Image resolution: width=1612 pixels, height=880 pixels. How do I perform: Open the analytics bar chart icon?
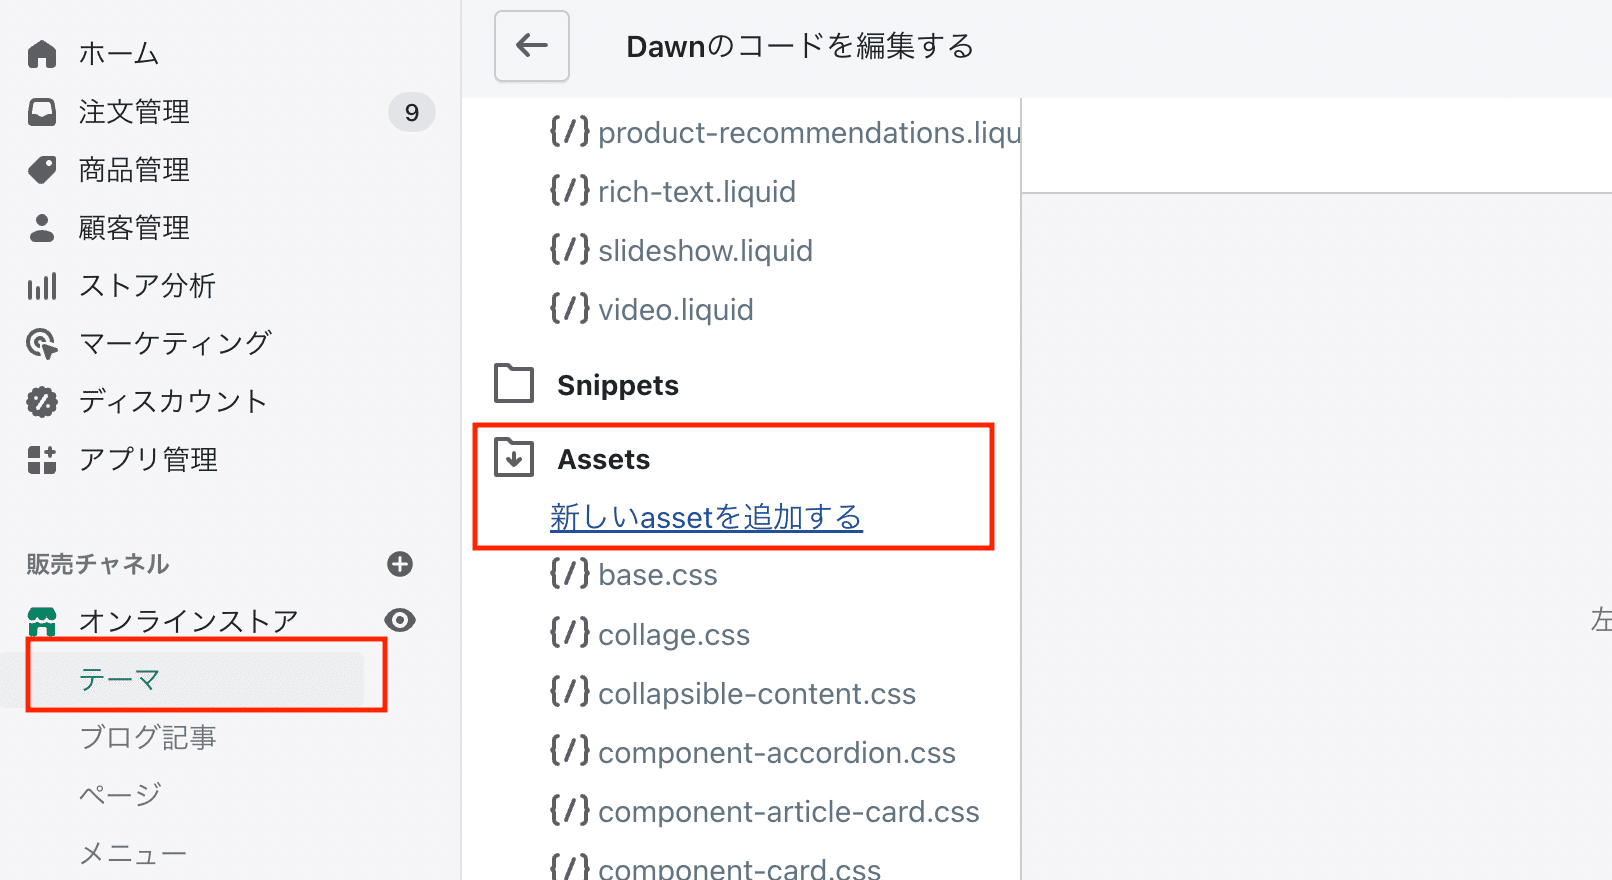pyautogui.click(x=42, y=286)
